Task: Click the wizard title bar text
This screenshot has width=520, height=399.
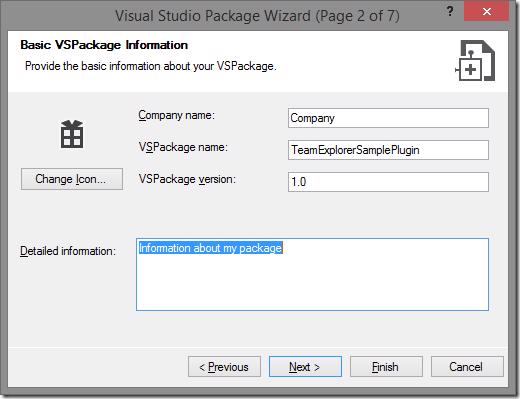Action: (x=257, y=16)
